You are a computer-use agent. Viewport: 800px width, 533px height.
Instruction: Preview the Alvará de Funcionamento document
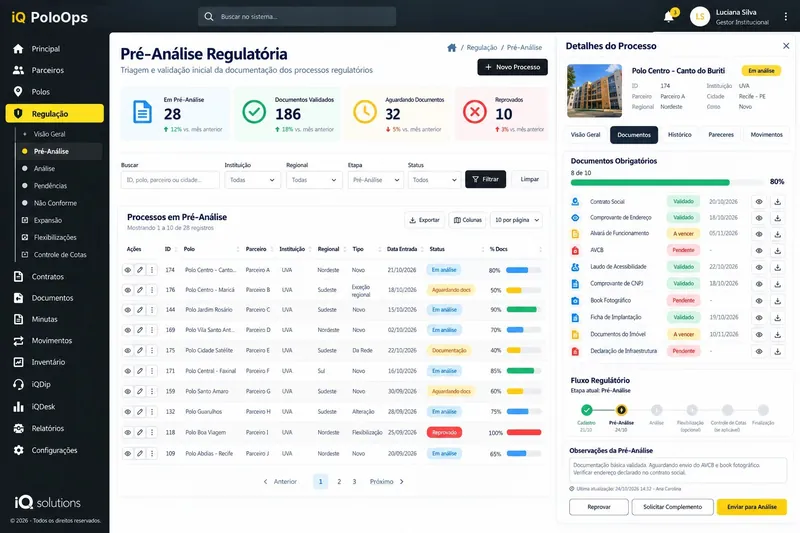759,234
